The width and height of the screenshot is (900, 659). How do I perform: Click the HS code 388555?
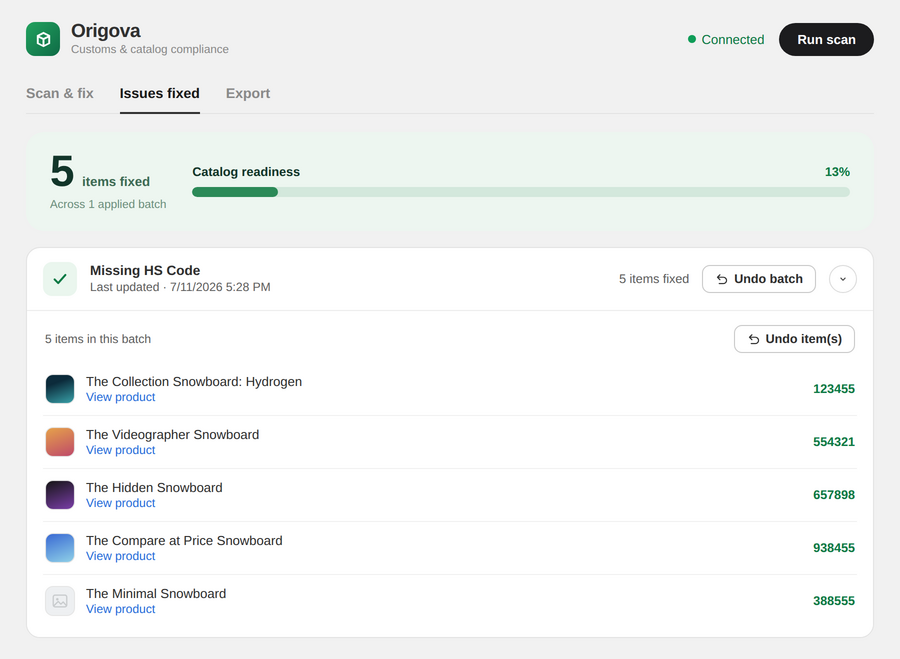point(833,601)
